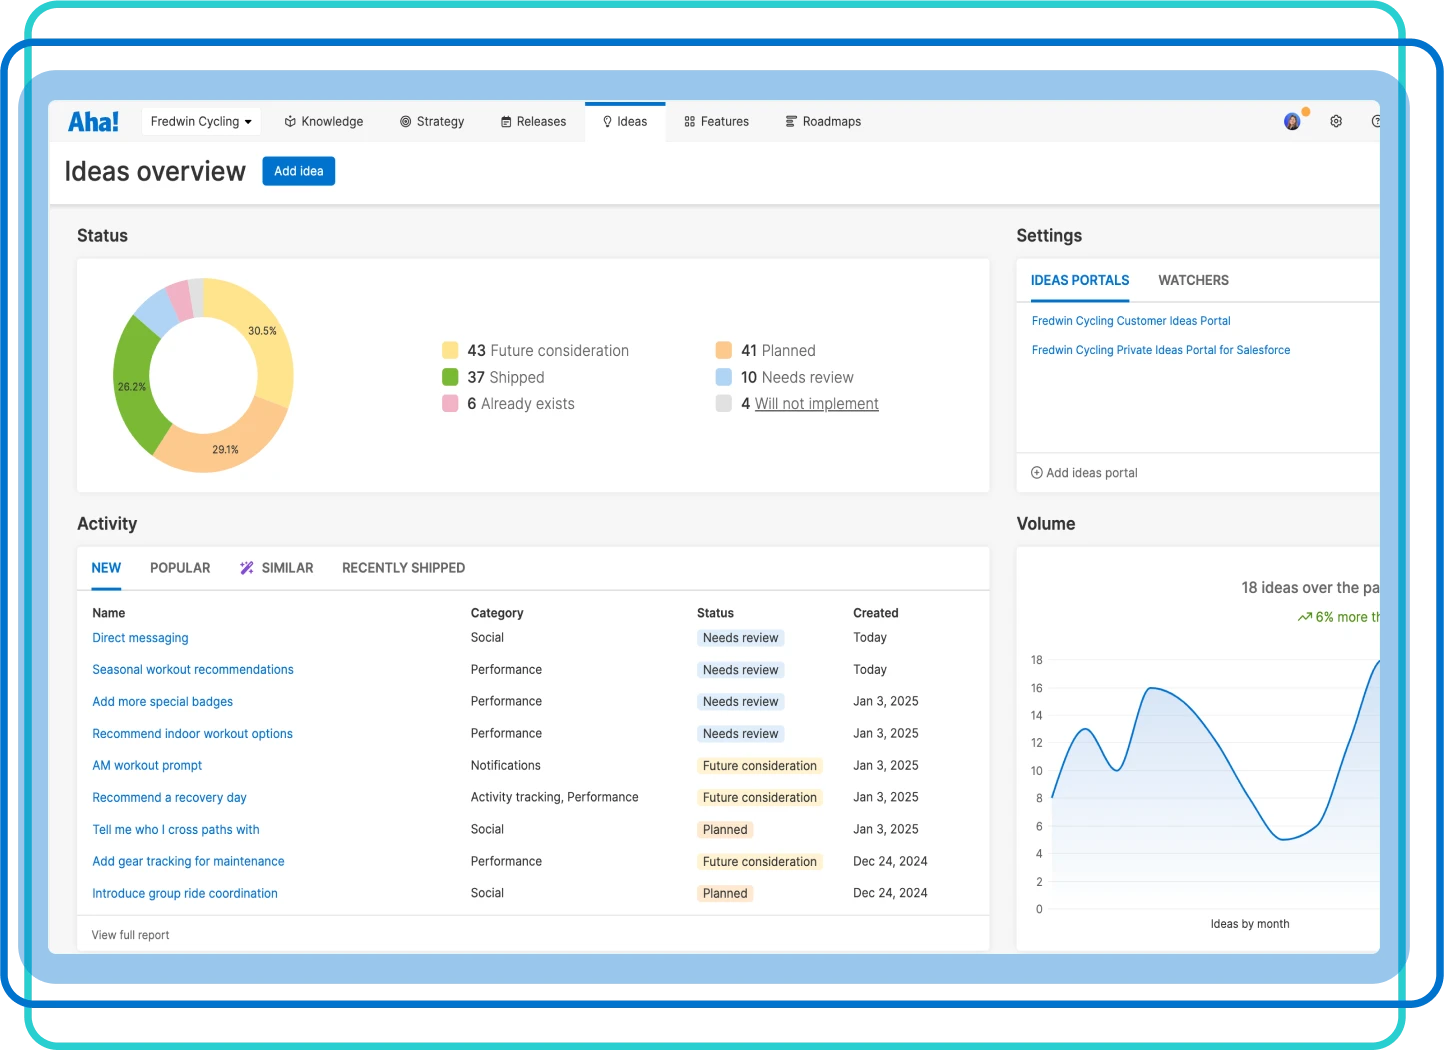Click the View full report link
The image size is (1444, 1050).
pos(130,934)
